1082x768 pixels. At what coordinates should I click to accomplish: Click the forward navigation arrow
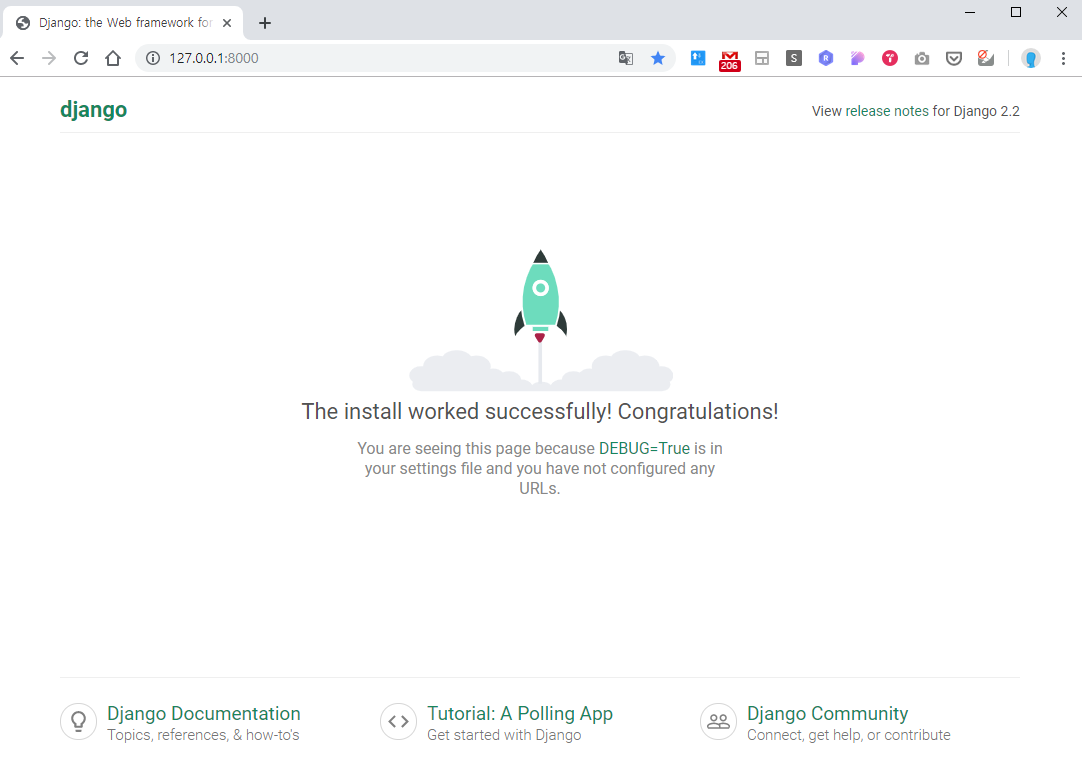point(49,59)
